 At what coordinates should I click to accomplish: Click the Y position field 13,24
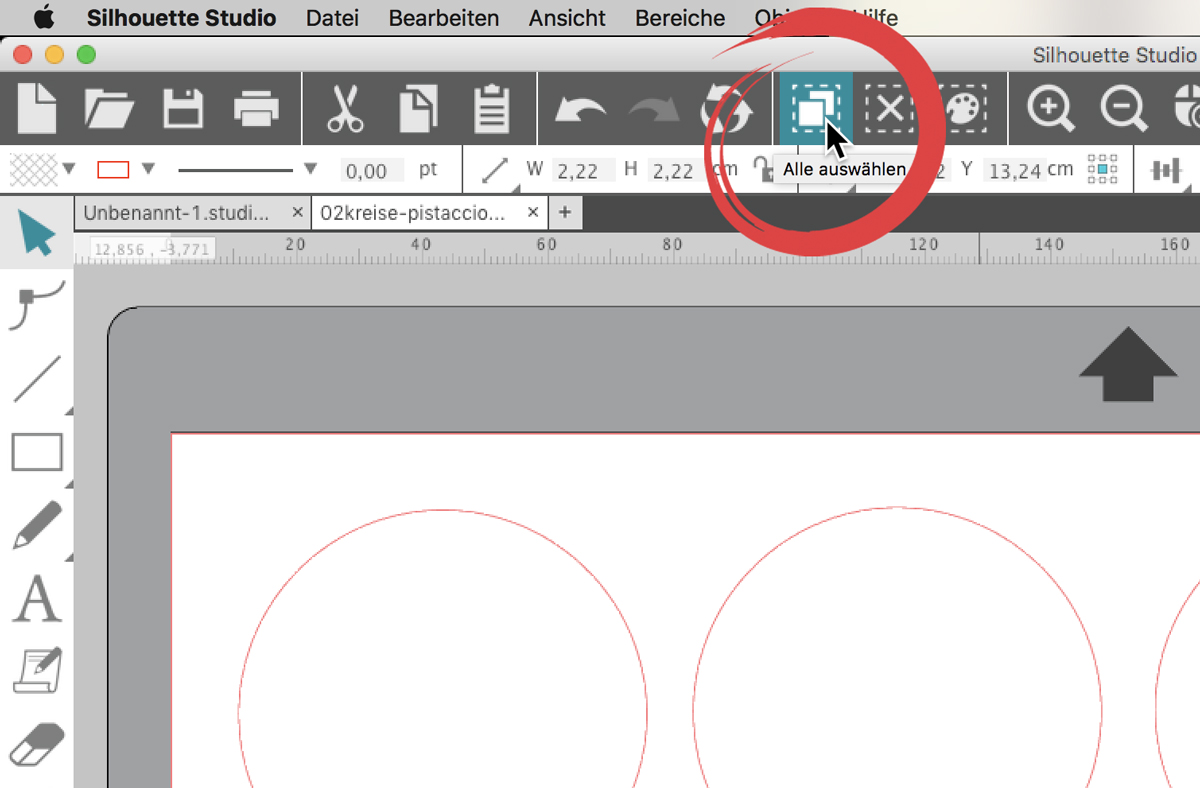pyautogui.click(x=1014, y=171)
